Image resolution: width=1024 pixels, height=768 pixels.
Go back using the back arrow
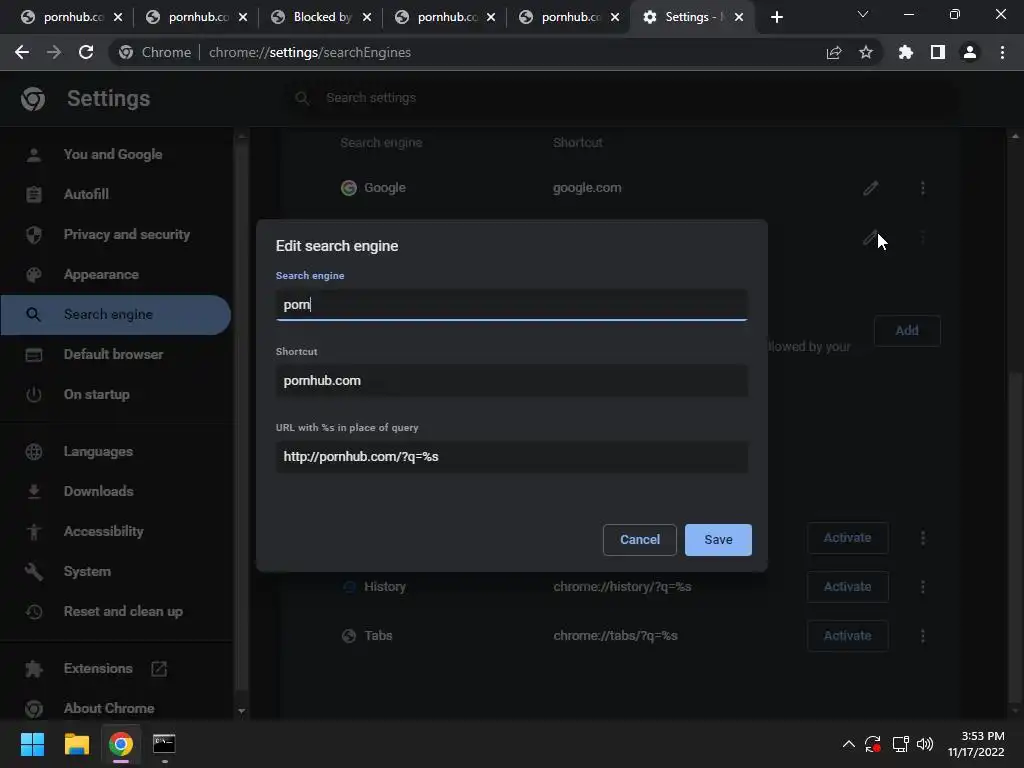(x=22, y=52)
